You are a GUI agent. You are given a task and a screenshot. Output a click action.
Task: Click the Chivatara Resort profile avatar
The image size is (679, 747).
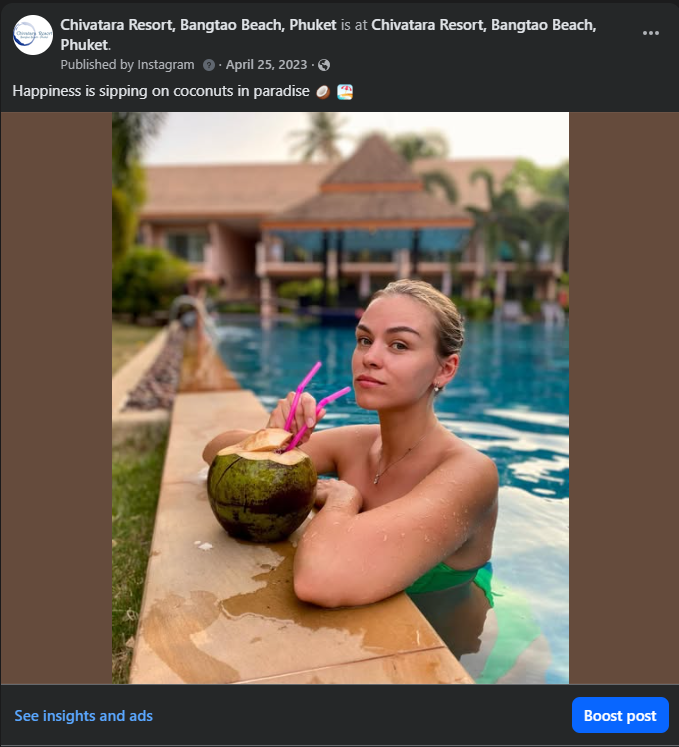33,35
